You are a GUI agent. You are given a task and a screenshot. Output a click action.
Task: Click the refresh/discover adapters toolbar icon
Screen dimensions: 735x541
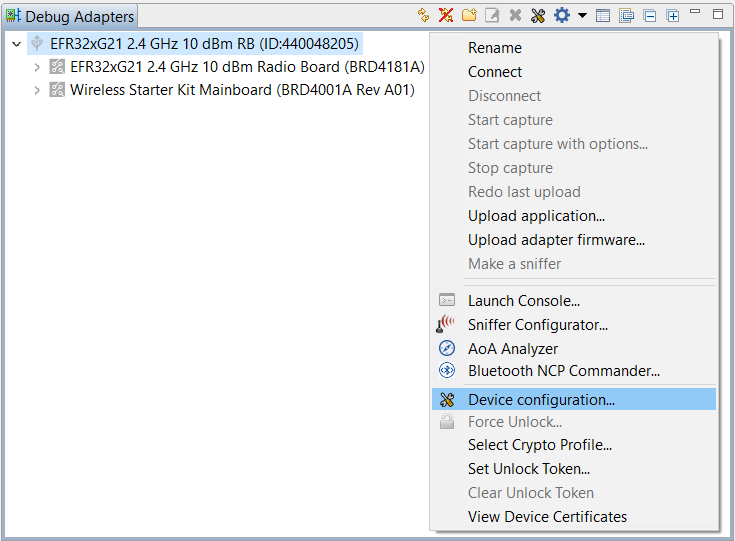tap(424, 15)
